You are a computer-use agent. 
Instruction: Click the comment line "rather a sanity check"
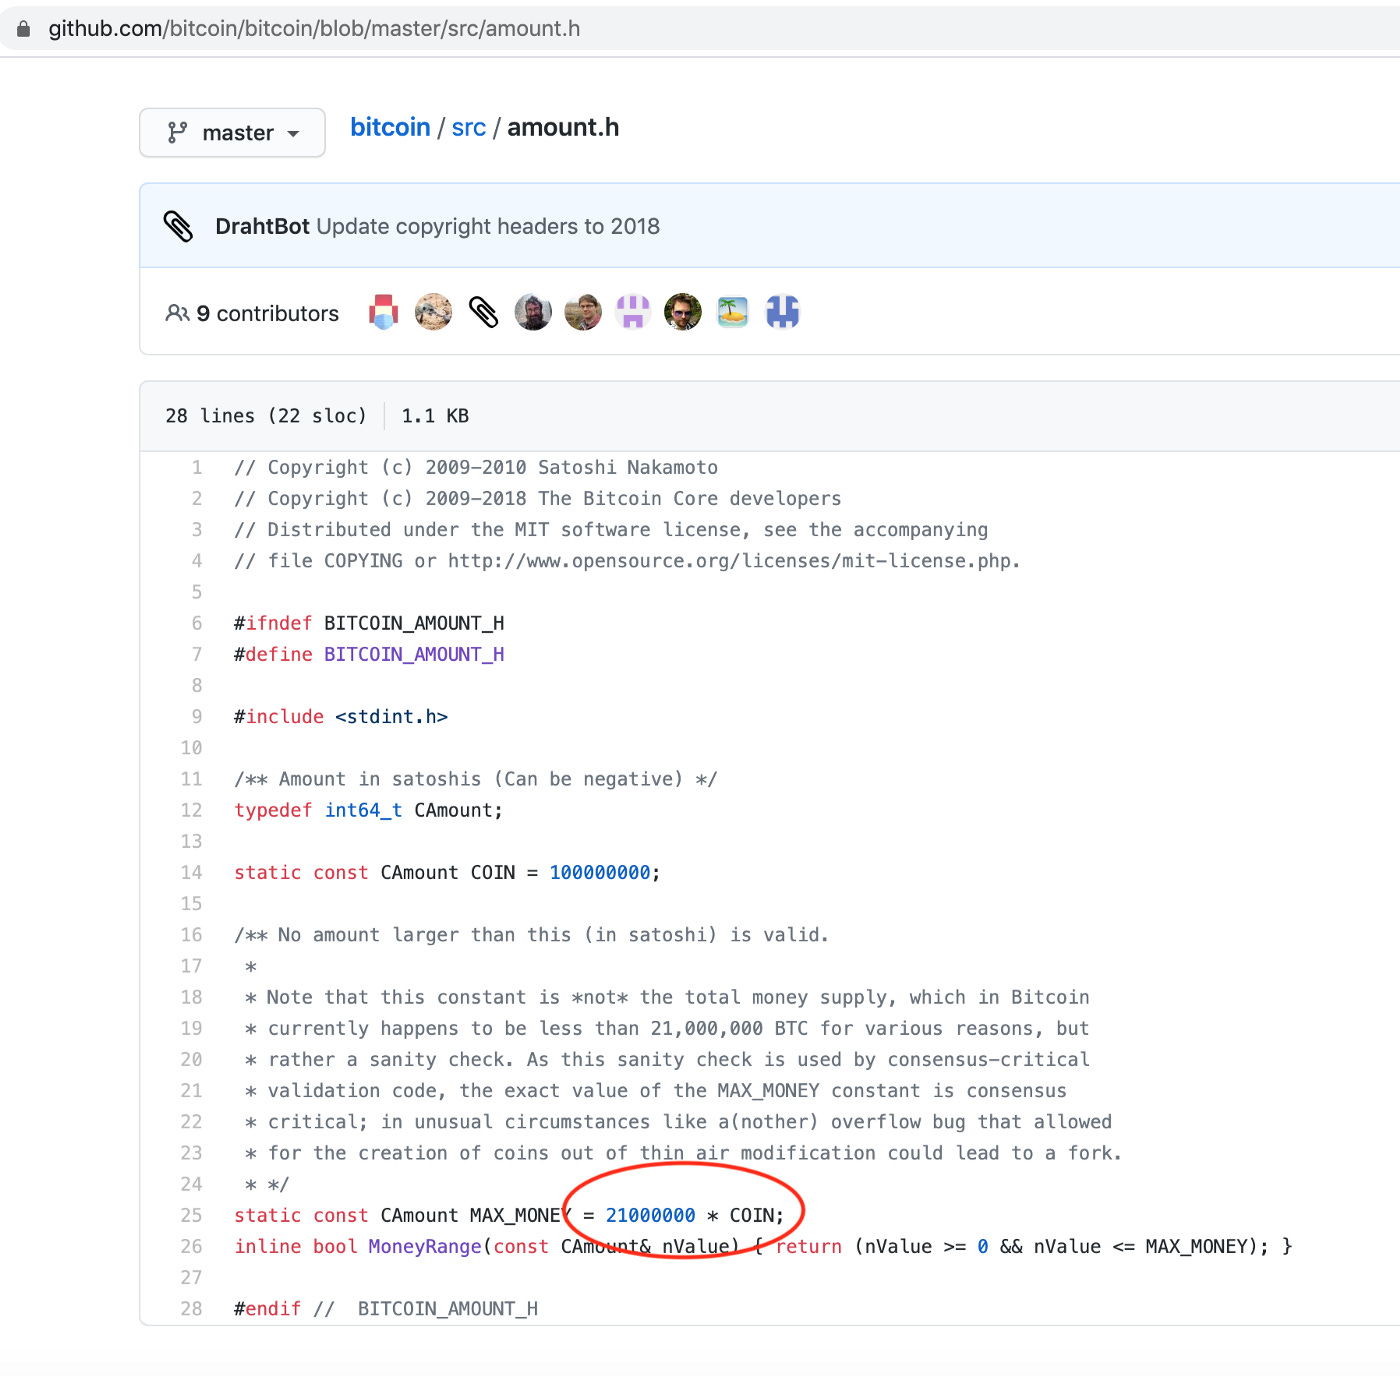(x=667, y=1060)
